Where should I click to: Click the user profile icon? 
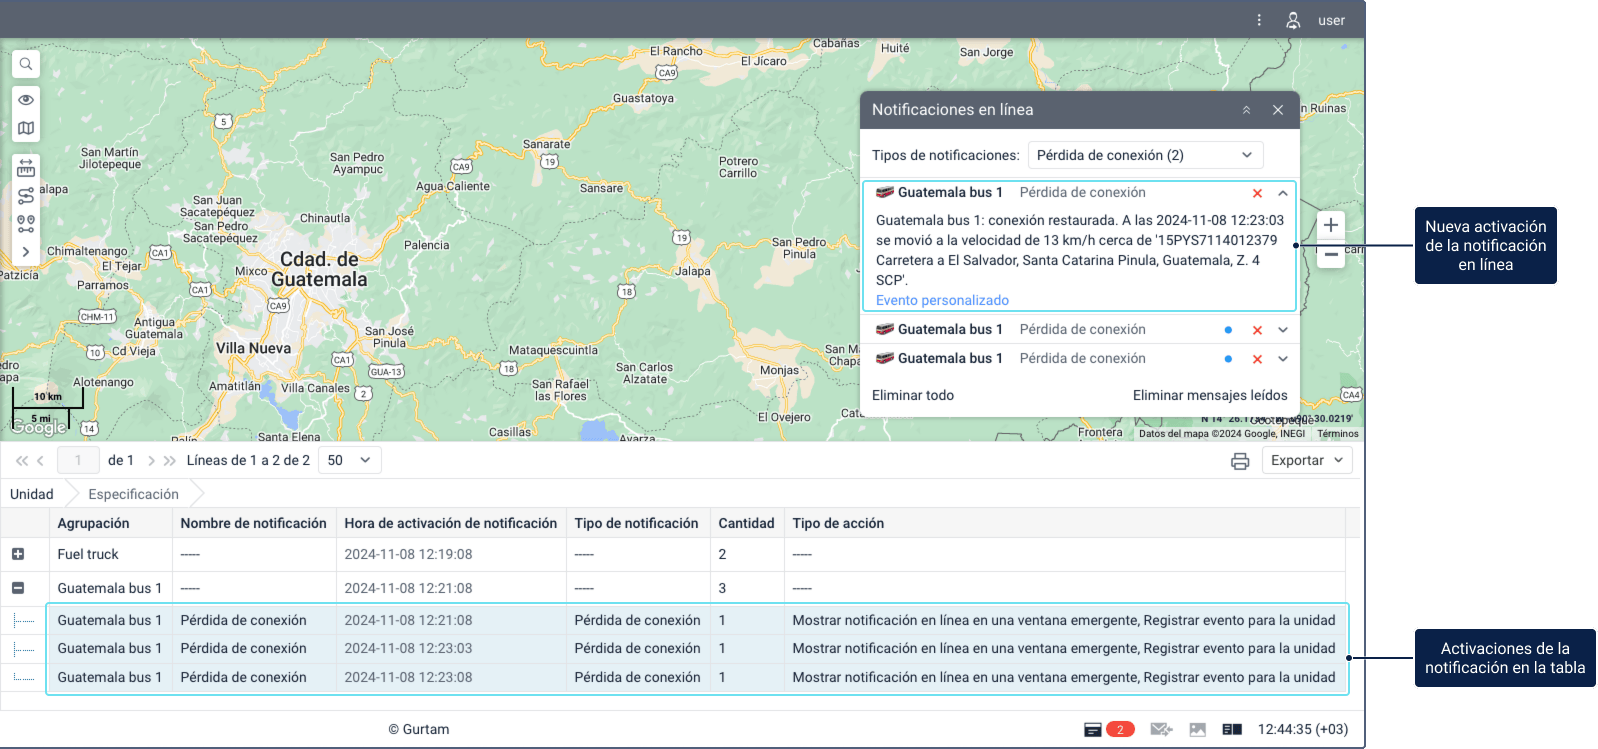(x=1293, y=20)
